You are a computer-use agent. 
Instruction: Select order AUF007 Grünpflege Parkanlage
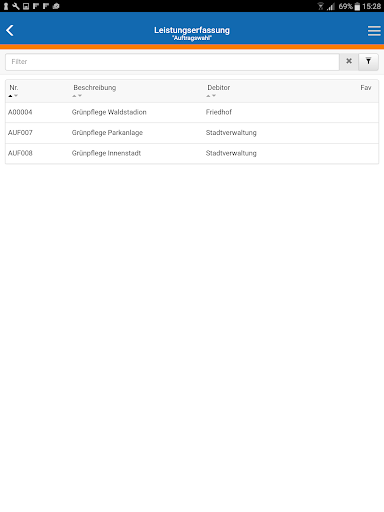192,133
